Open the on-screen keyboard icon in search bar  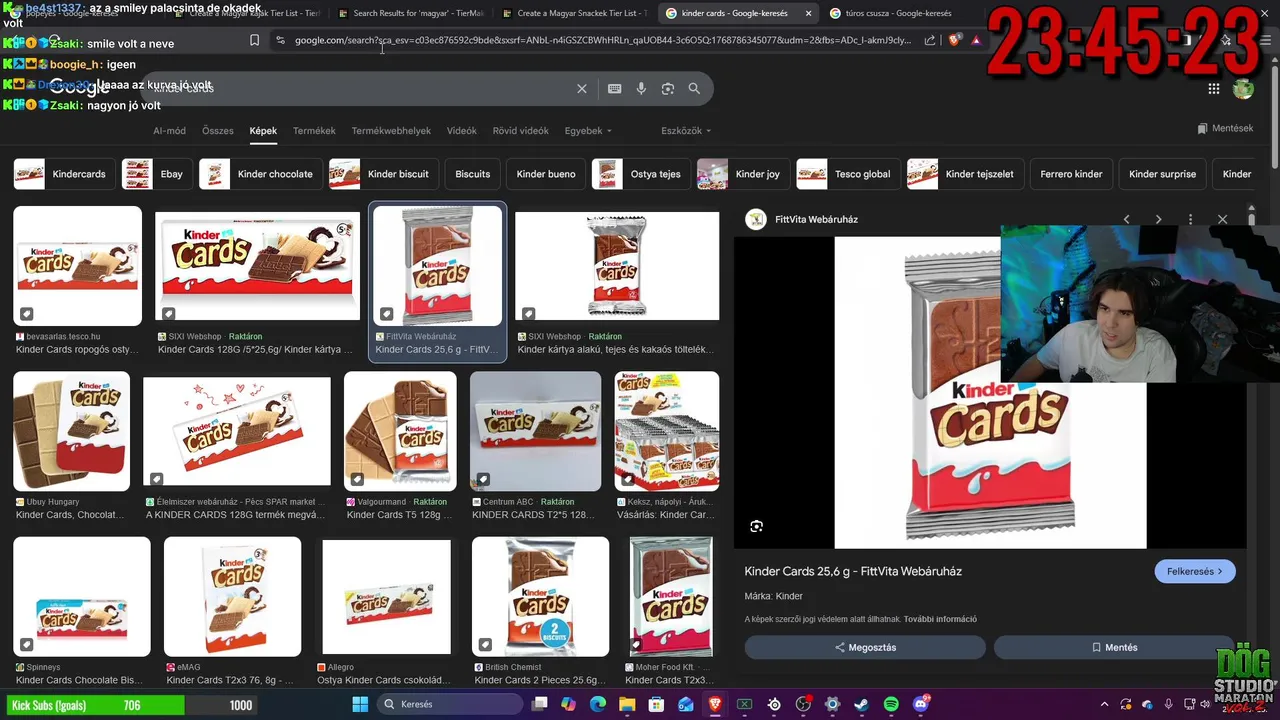tap(614, 88)
